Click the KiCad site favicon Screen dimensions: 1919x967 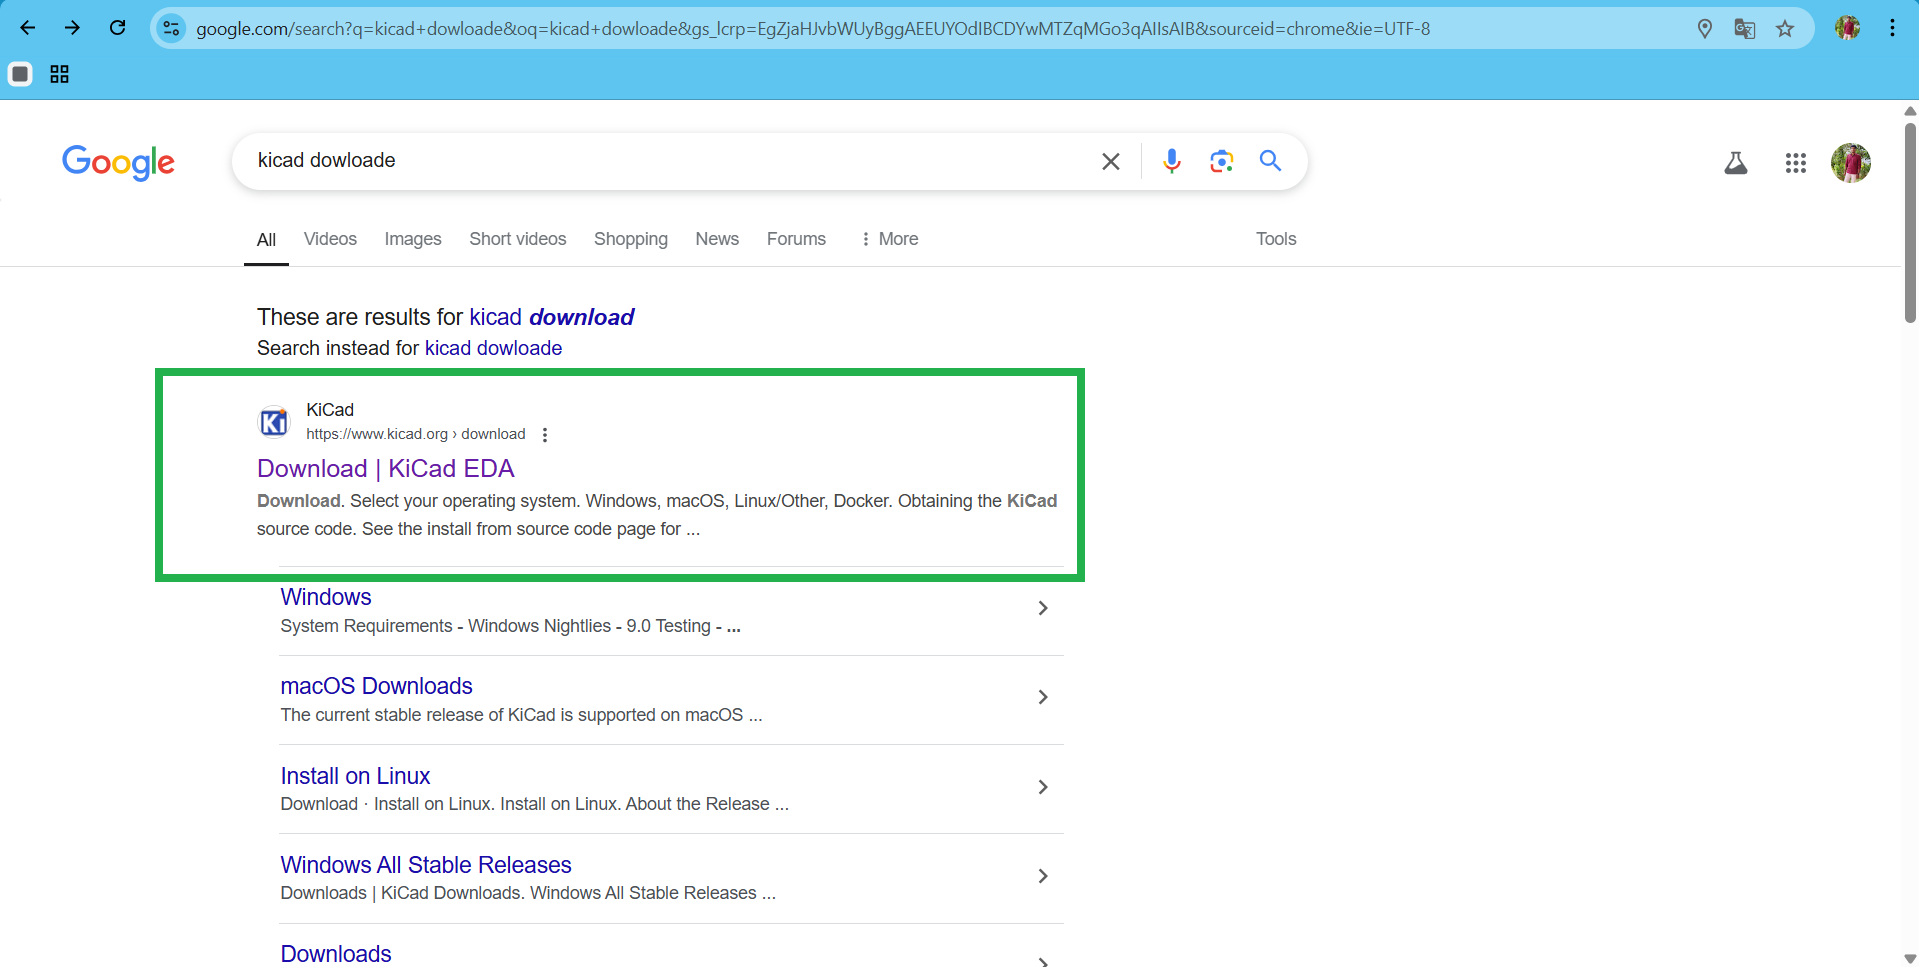274,423
